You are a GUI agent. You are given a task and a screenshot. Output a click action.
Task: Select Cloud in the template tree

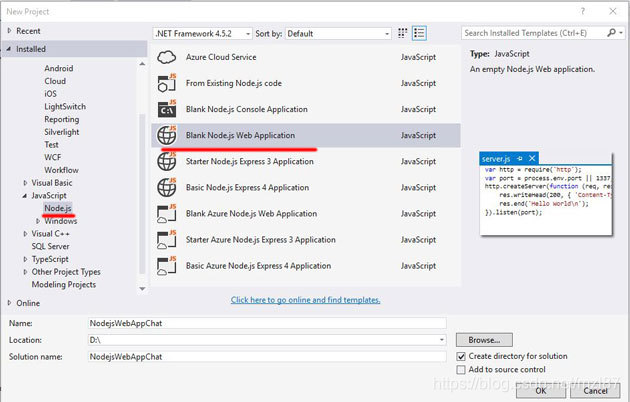point(55,81)
